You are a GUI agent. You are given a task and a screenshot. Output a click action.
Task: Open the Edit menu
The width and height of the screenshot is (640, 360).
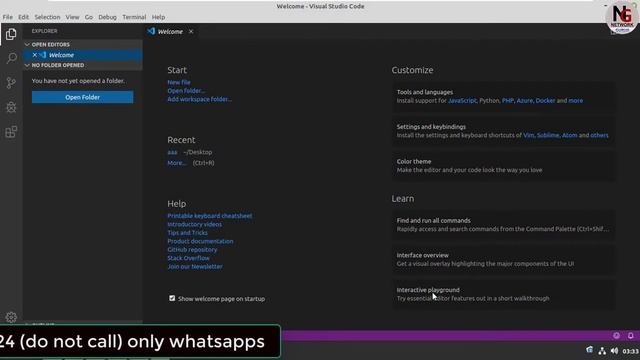pos(23,17)
